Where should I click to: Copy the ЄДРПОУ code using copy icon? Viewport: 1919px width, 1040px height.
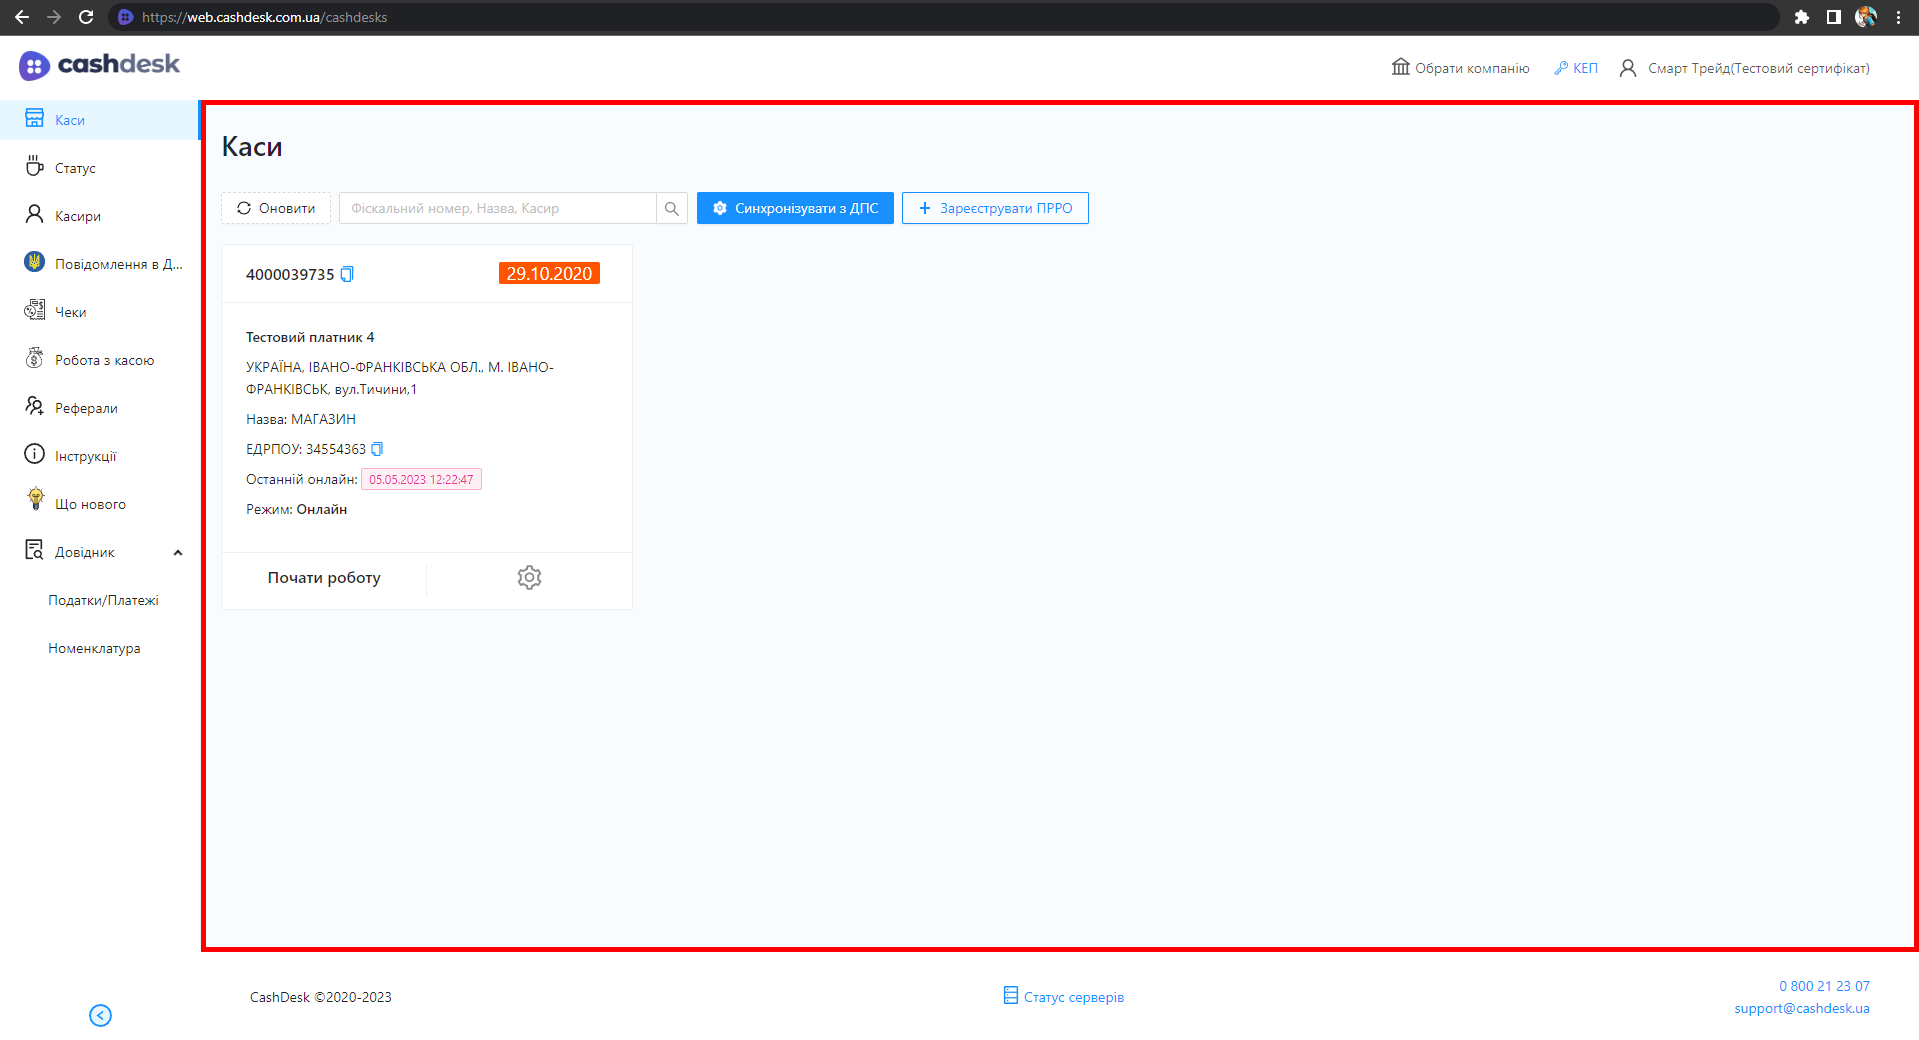377,449
